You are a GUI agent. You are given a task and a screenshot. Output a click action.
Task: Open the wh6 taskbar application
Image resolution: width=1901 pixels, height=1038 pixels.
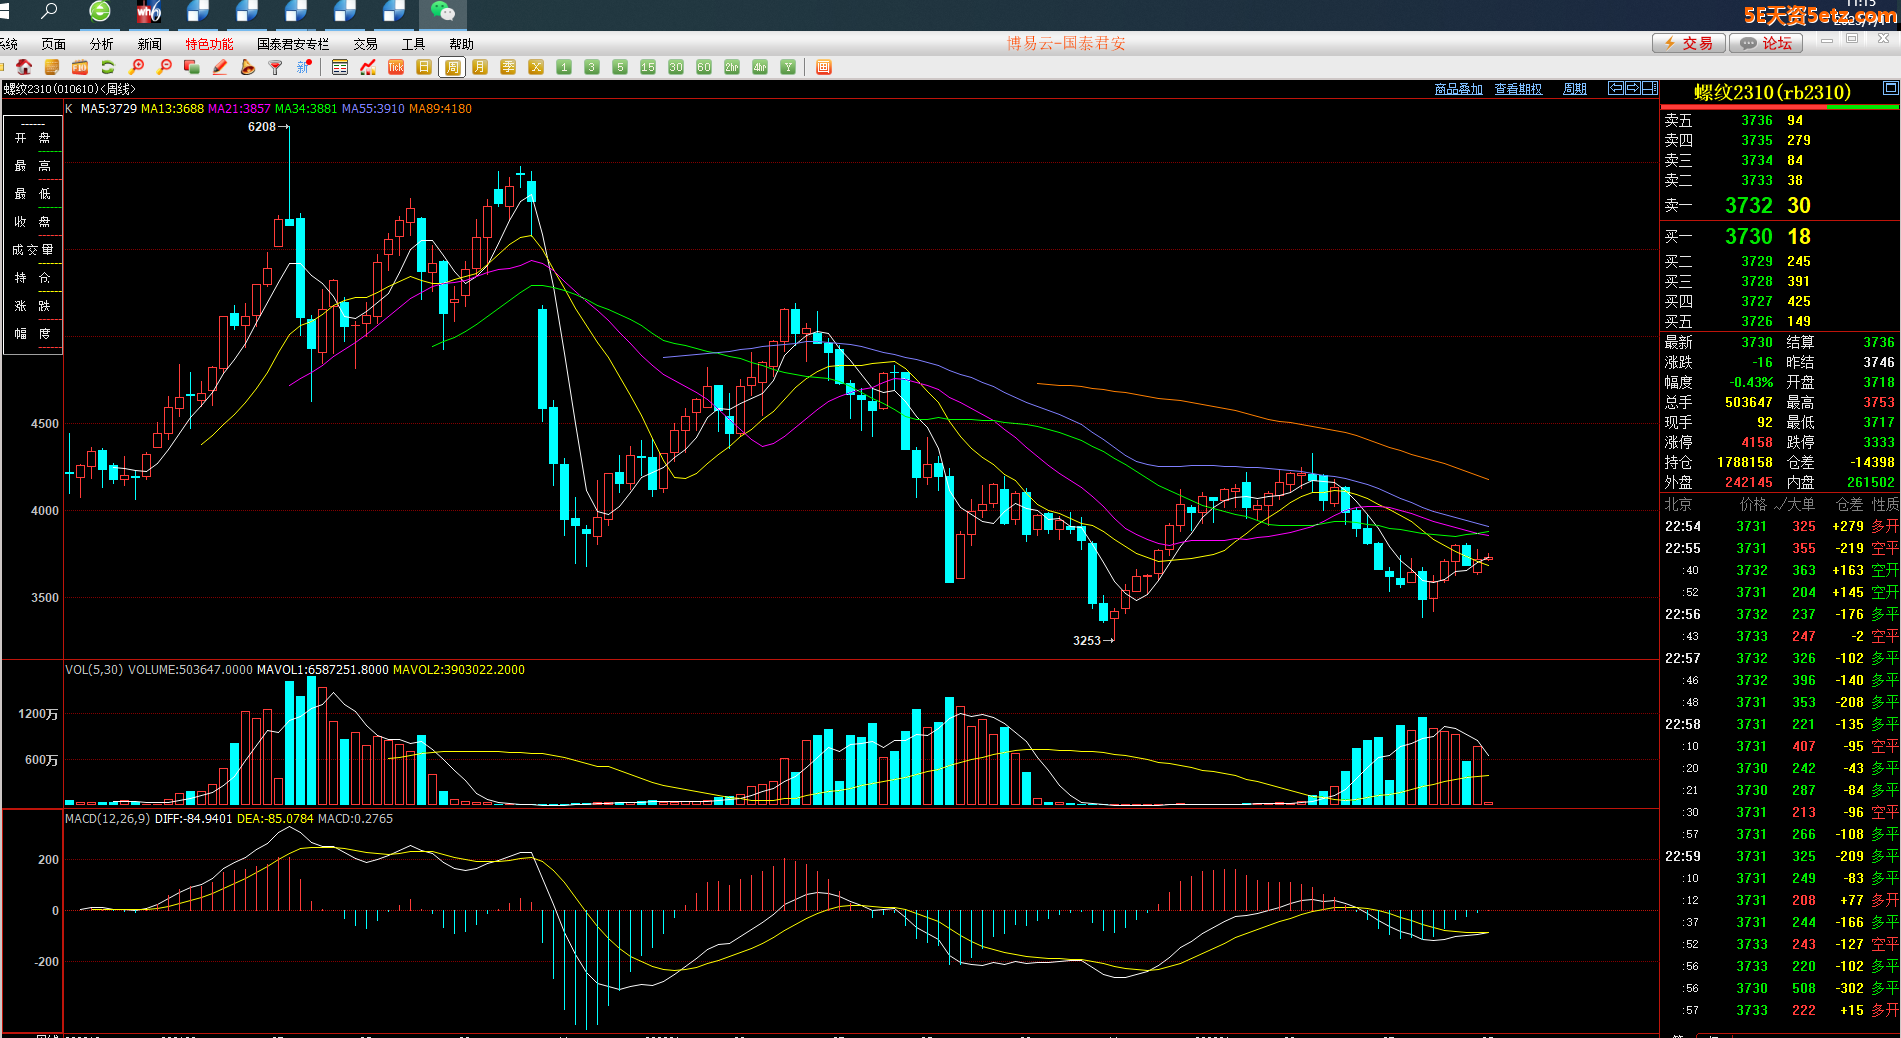coord(148,13)
